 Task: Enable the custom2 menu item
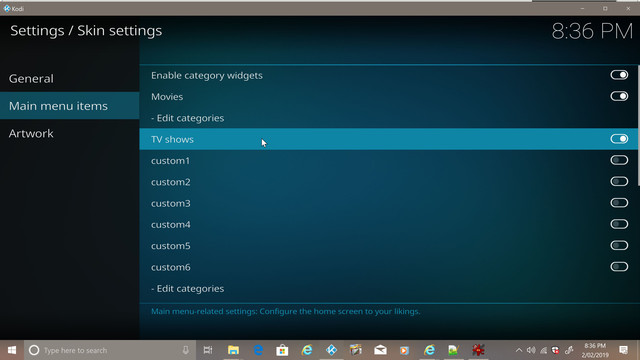pyautogui.click(x=619, y=182)
